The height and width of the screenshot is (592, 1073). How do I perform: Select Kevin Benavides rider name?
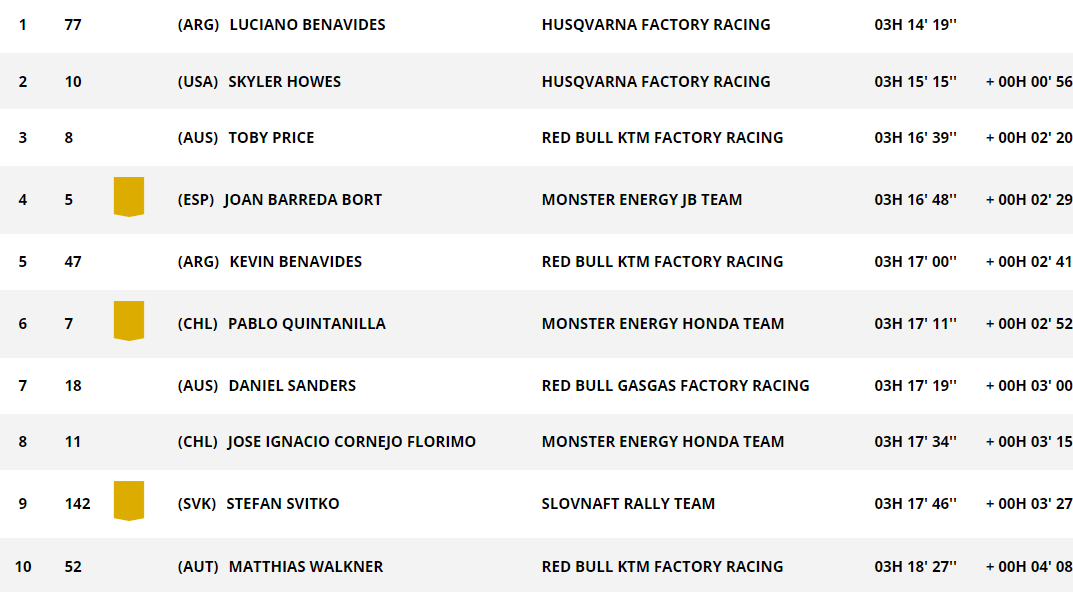pos(296,261)
